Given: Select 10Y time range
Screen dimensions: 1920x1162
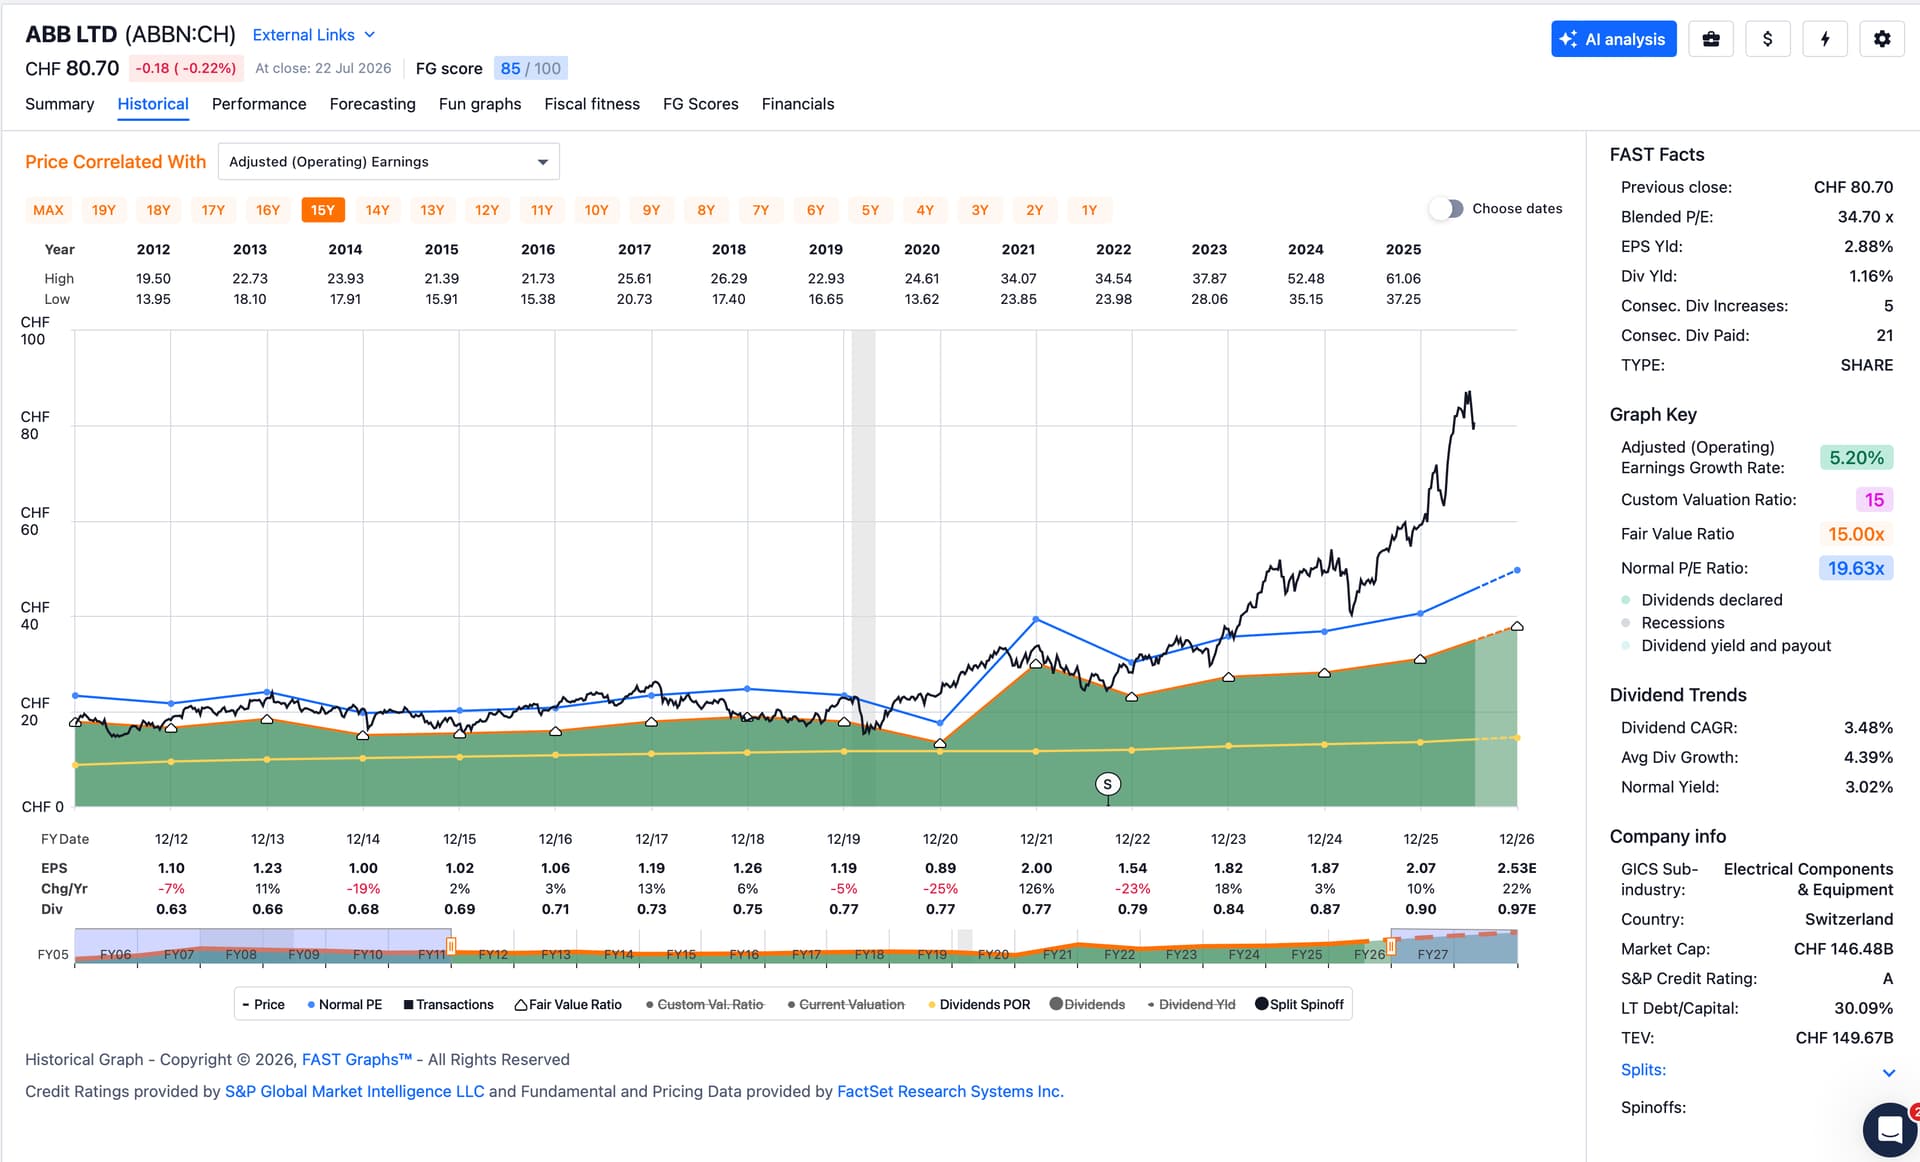Looking at the screenshot, I should 596,210.
